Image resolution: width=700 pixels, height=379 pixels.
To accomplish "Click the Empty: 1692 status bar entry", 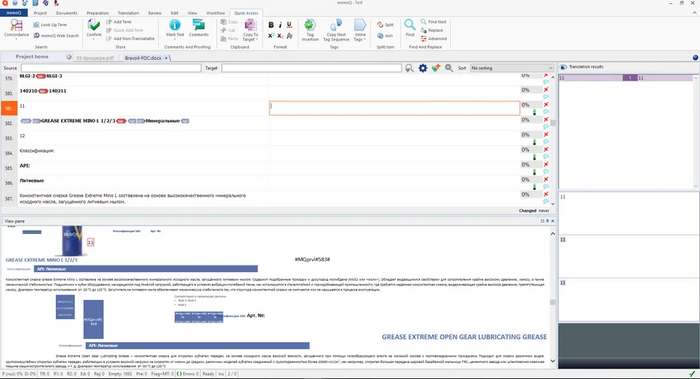I will tap(120, 374).
